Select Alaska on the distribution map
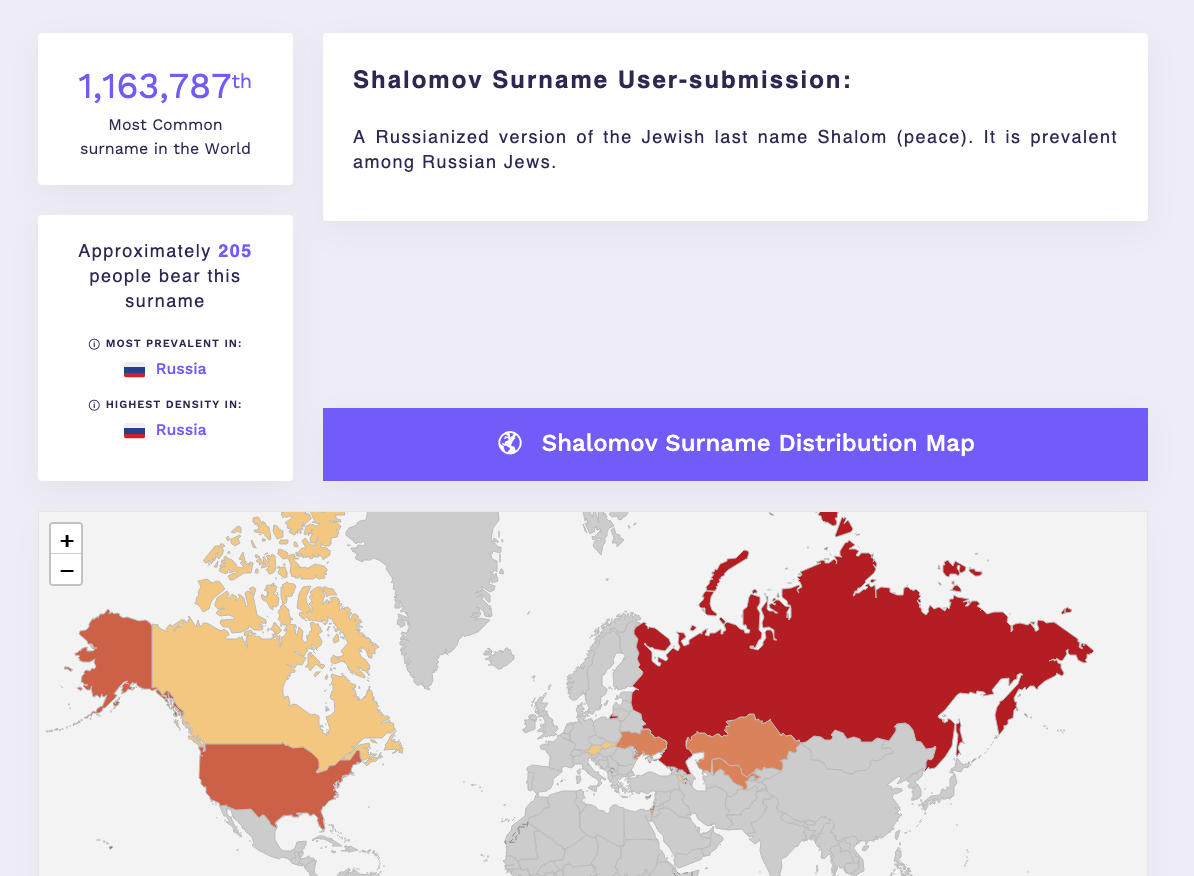Screen dimensions: 1194x876 (122, 651)
